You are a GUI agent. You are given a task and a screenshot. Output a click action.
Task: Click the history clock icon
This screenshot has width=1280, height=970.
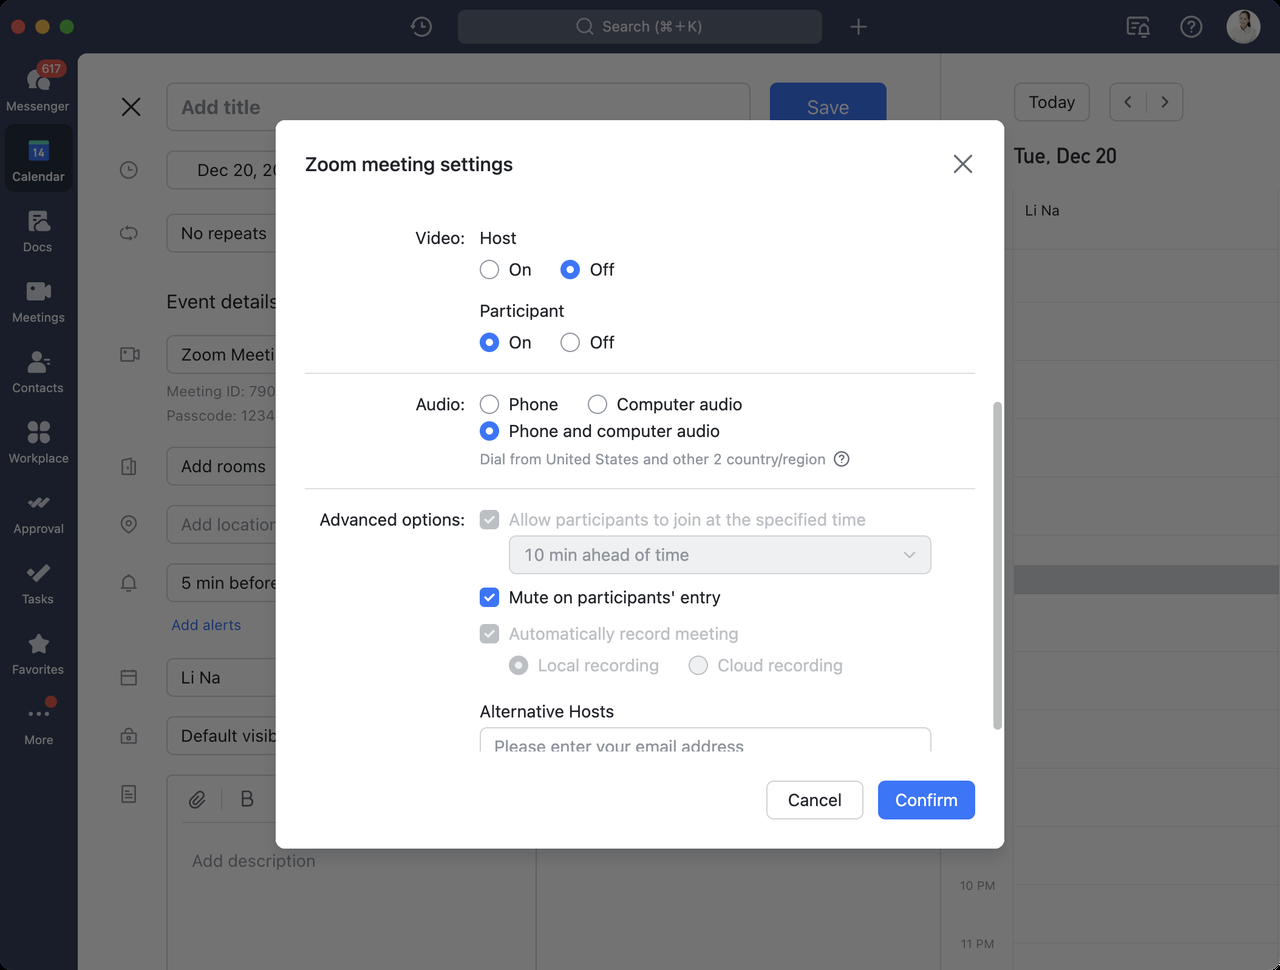tap(421, 27)
